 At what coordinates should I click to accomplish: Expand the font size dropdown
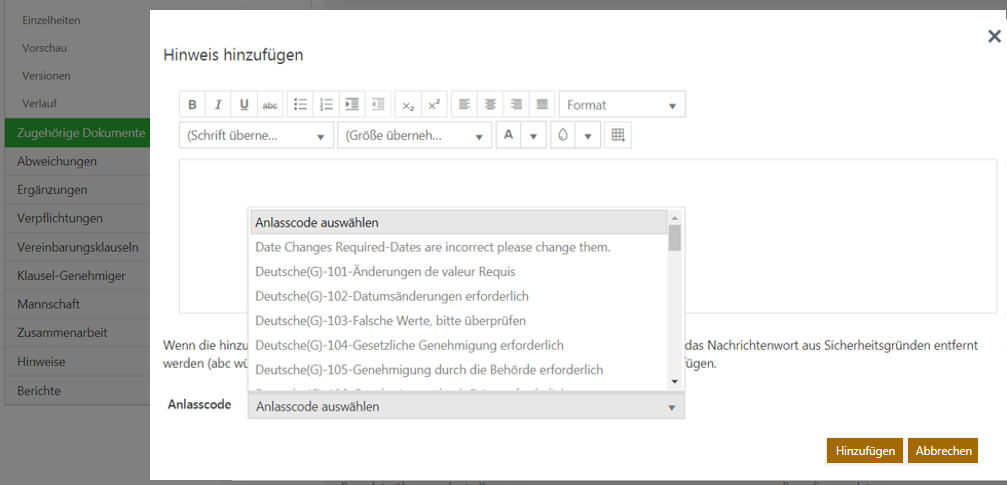click(x=414, y=135)
